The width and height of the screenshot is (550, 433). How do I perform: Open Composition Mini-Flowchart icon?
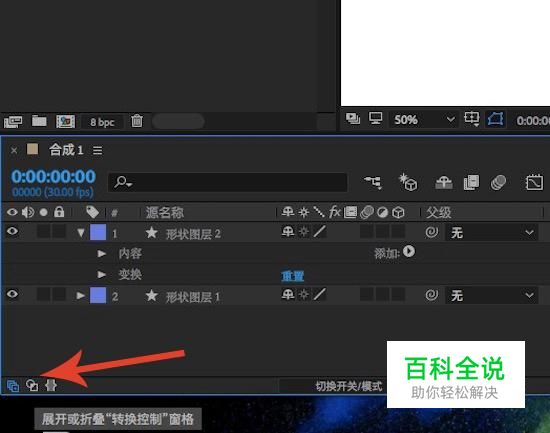click(x=373, y=182)
